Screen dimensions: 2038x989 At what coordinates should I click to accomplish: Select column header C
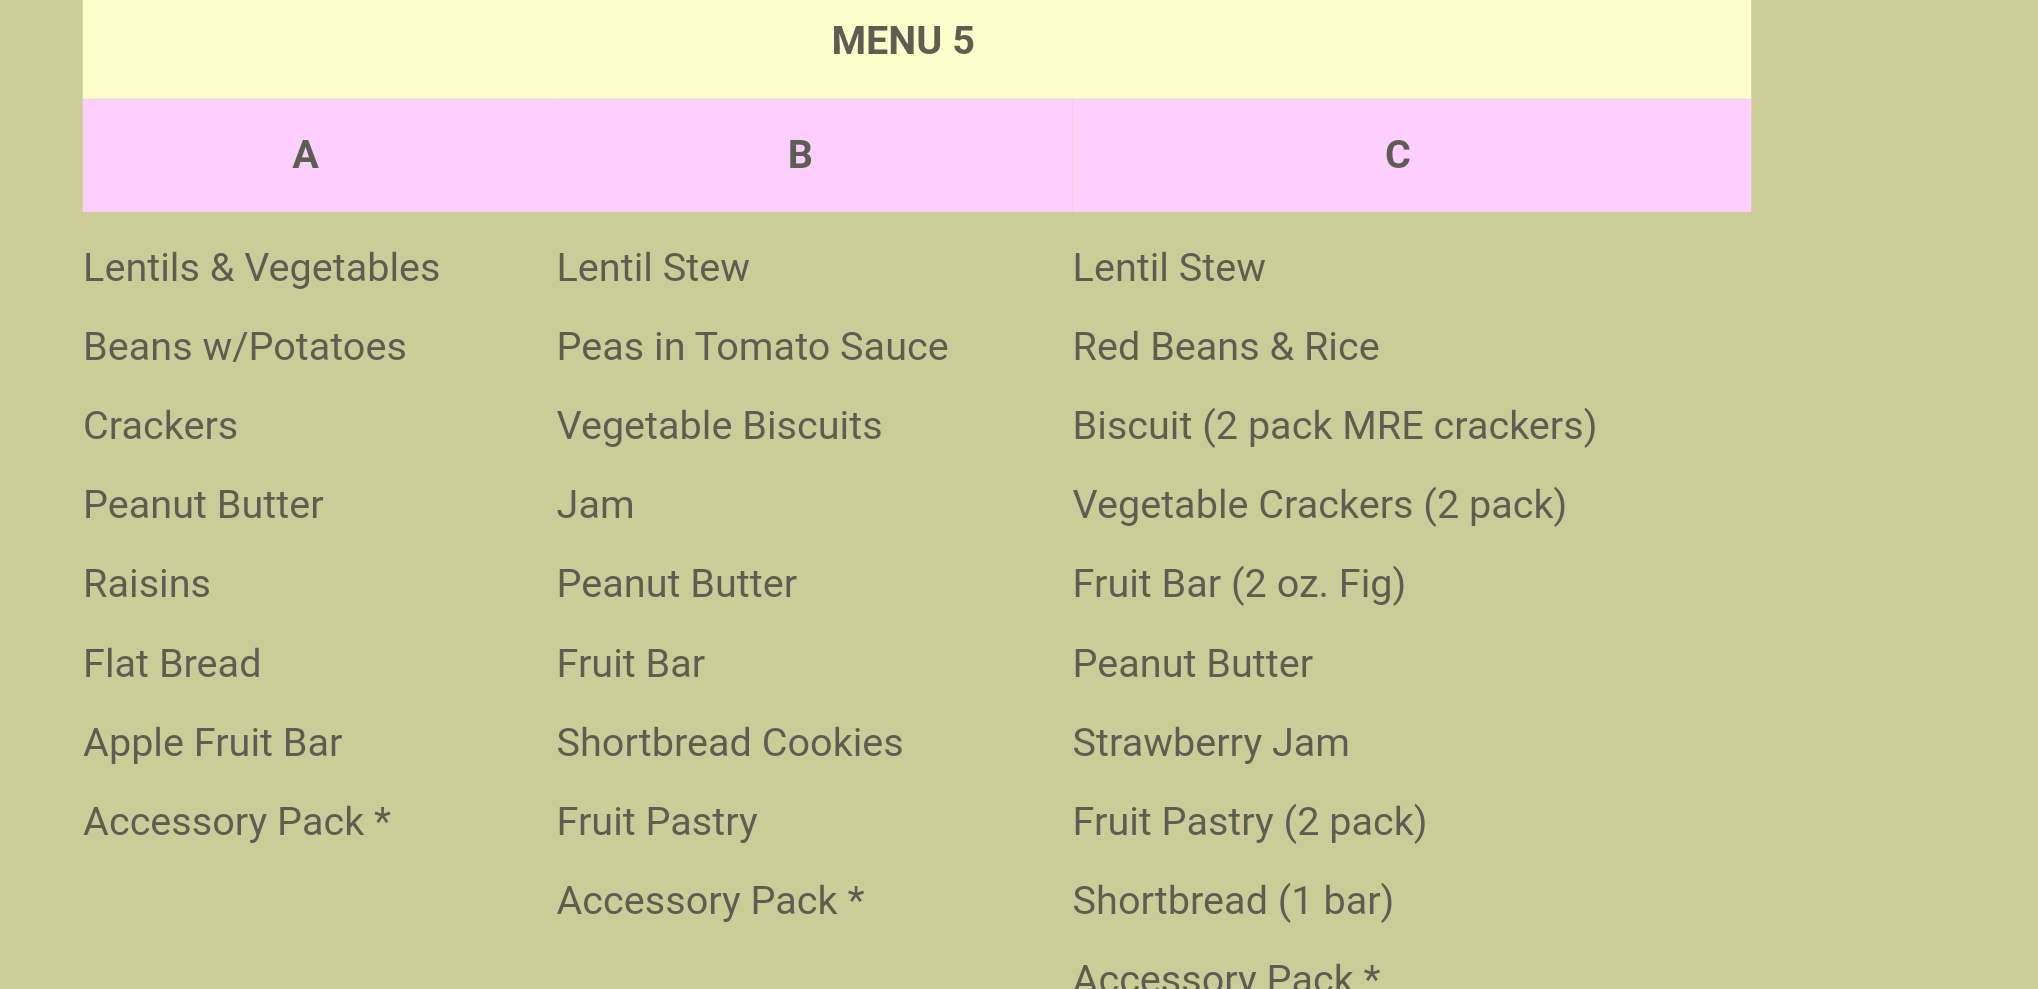pos(1397,155)
